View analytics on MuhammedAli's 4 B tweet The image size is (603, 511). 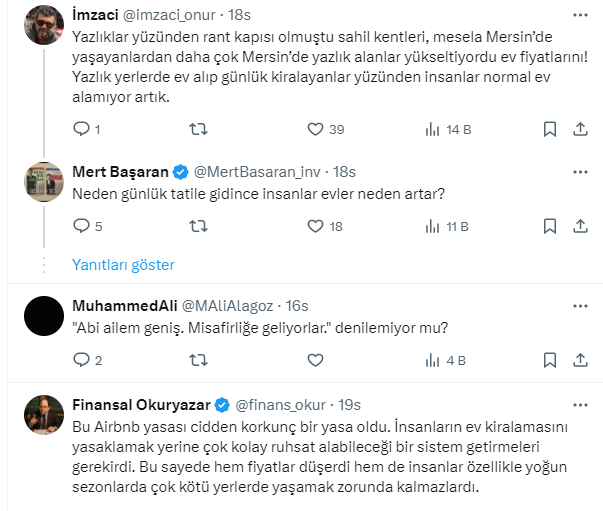pyautogui.click(x=434, y=360)
